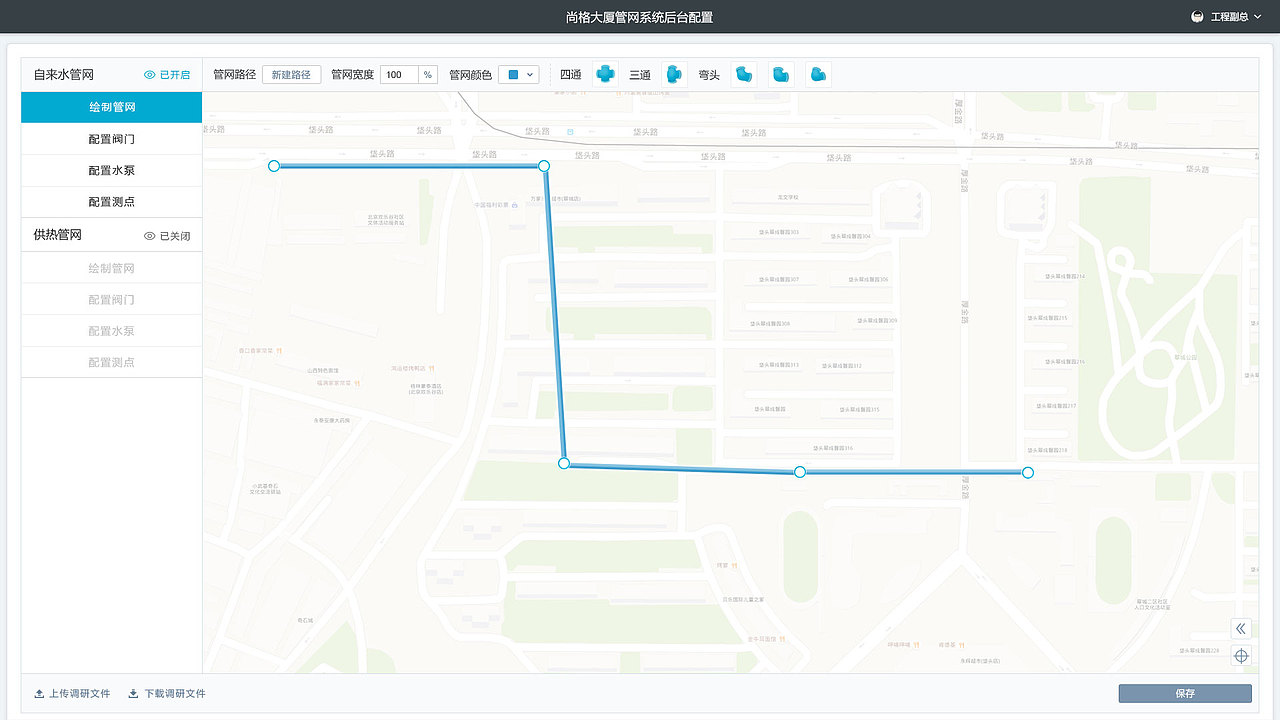Select 配置水泵 under 自来水管网
The image size is (1280, 720).
pos(112,170)
